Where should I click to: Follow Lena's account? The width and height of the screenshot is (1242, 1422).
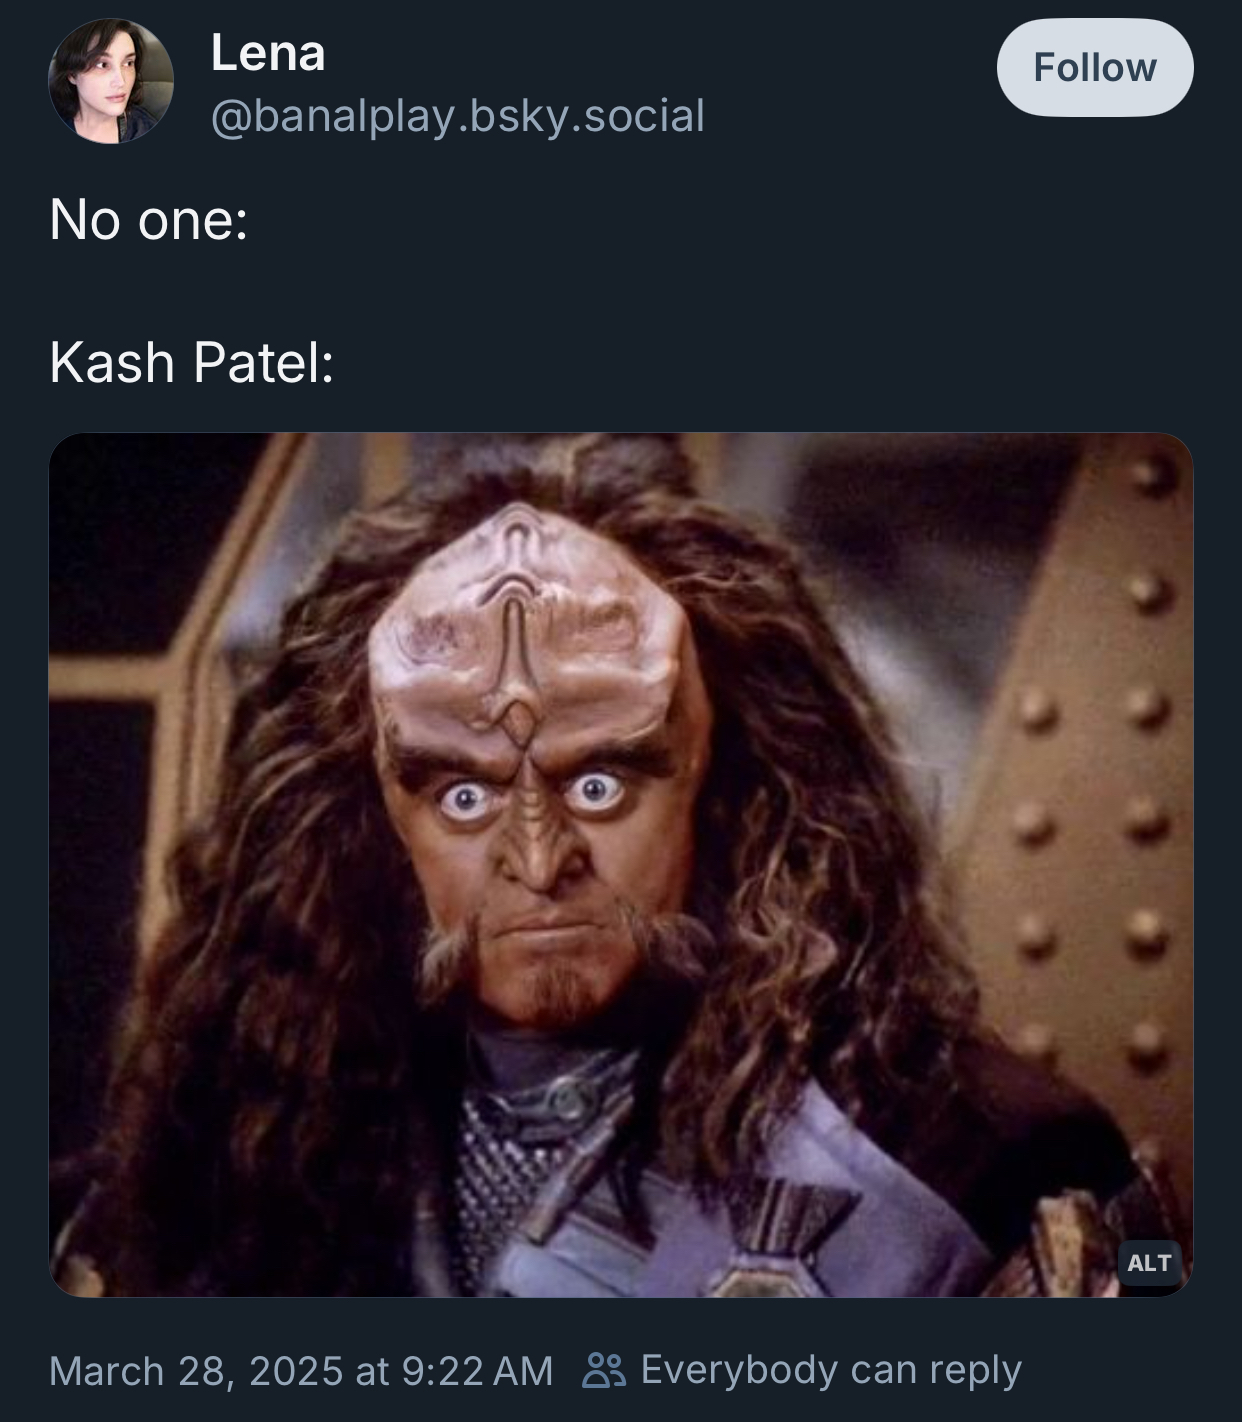[x=1095, y=67]
